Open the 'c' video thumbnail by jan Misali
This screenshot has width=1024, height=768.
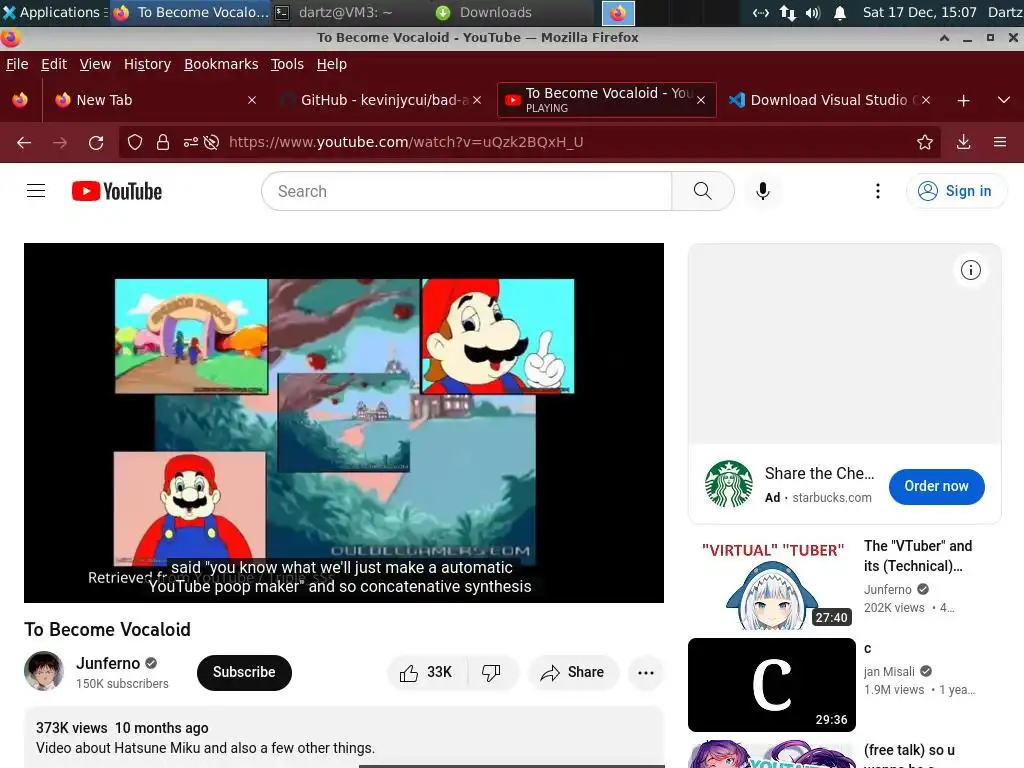point(771,684)
